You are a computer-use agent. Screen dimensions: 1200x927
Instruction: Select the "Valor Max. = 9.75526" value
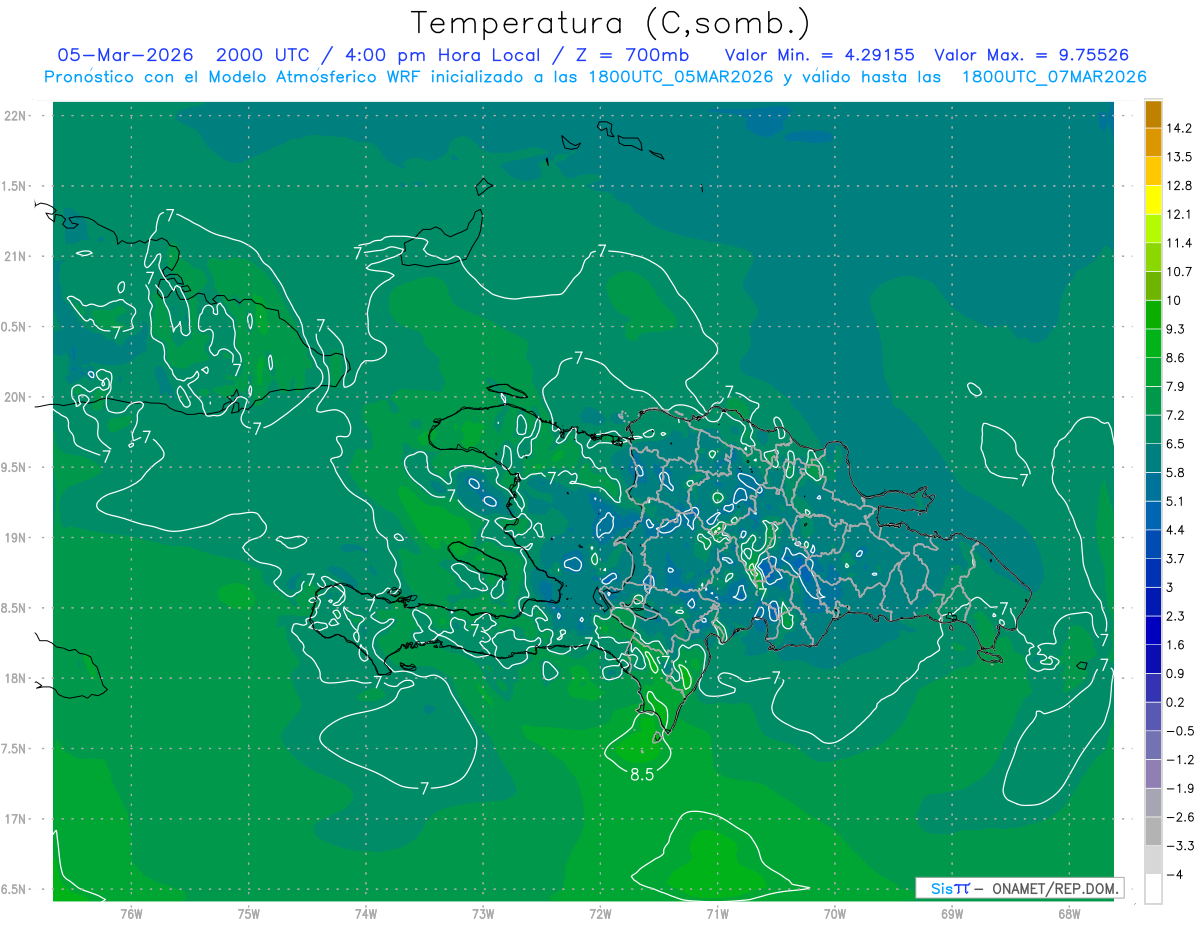pos(1032,55)
